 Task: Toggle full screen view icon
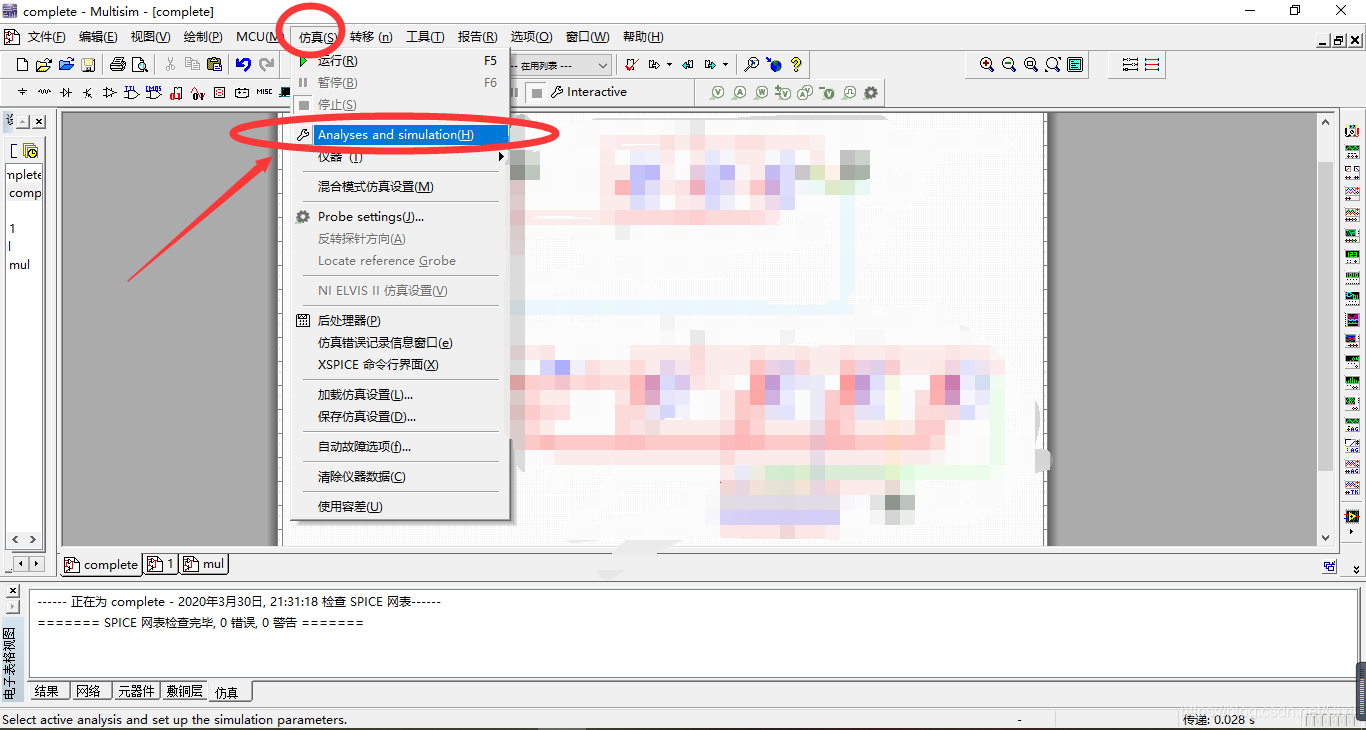[x=1075, y=65]
